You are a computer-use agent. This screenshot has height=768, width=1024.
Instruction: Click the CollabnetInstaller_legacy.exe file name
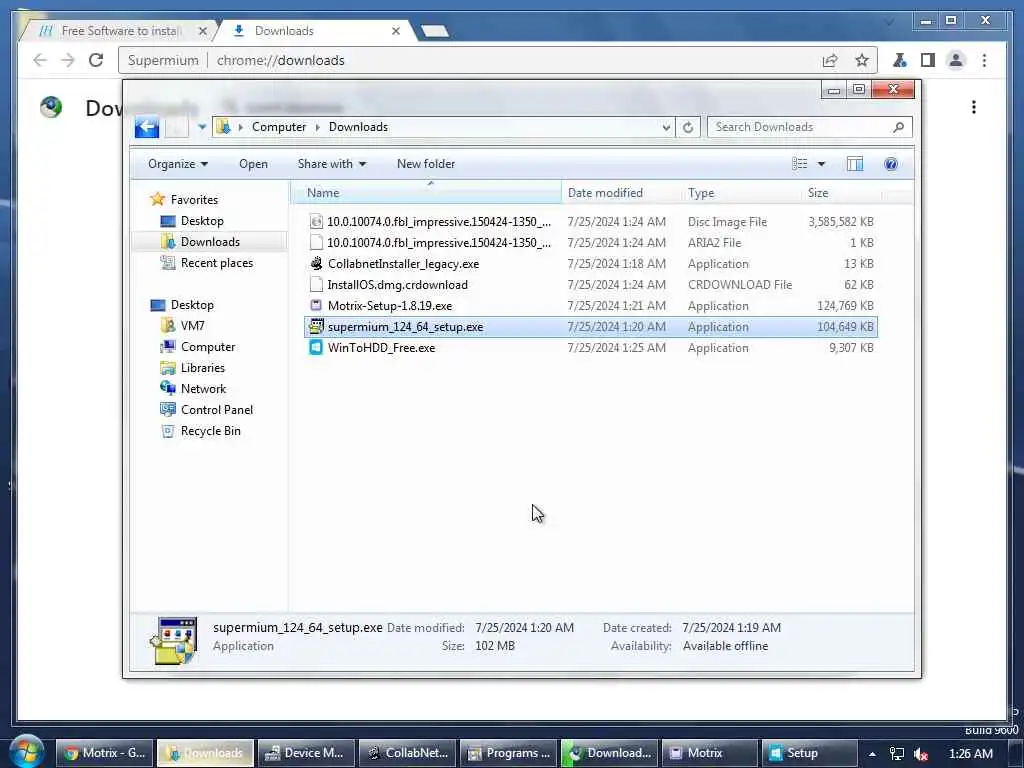[403, 264]
